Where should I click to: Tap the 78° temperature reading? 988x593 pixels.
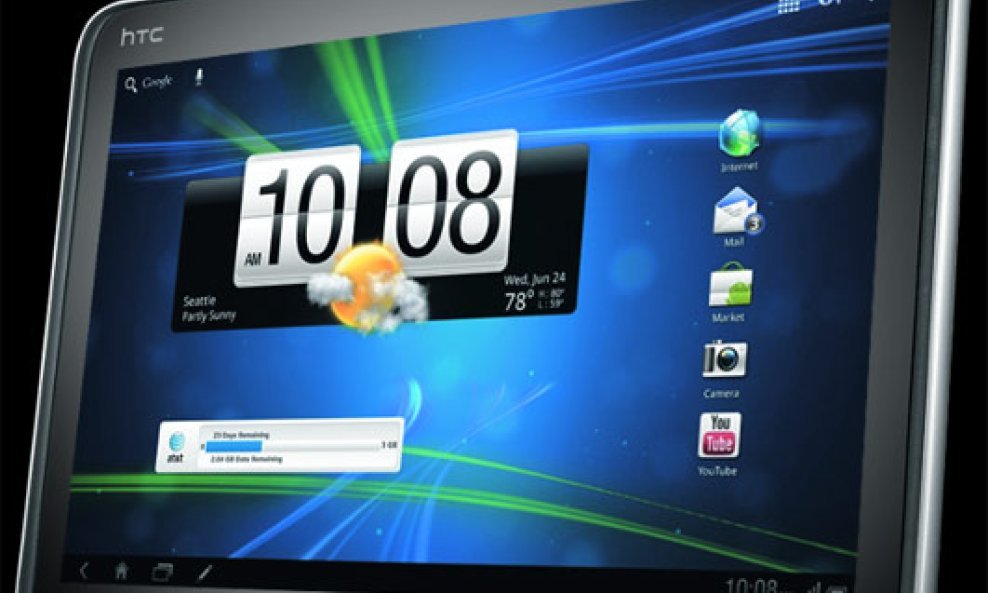[x=519, y=301]
